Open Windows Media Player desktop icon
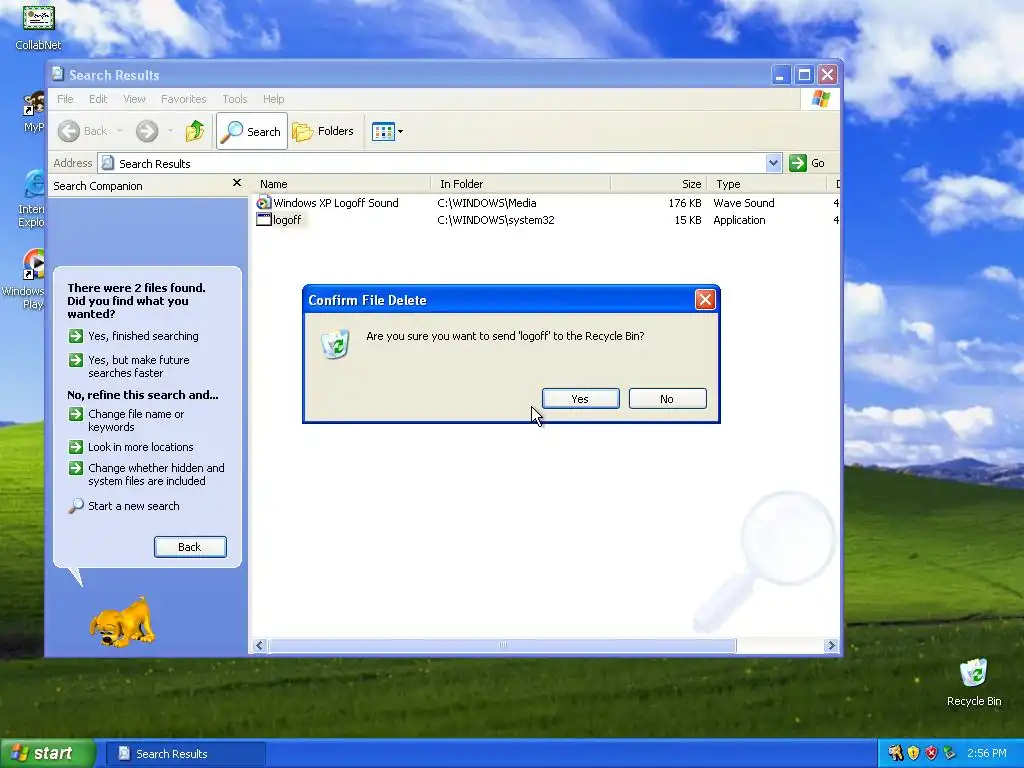This screenshot has height=768, width=1024. tap(26, 279)
